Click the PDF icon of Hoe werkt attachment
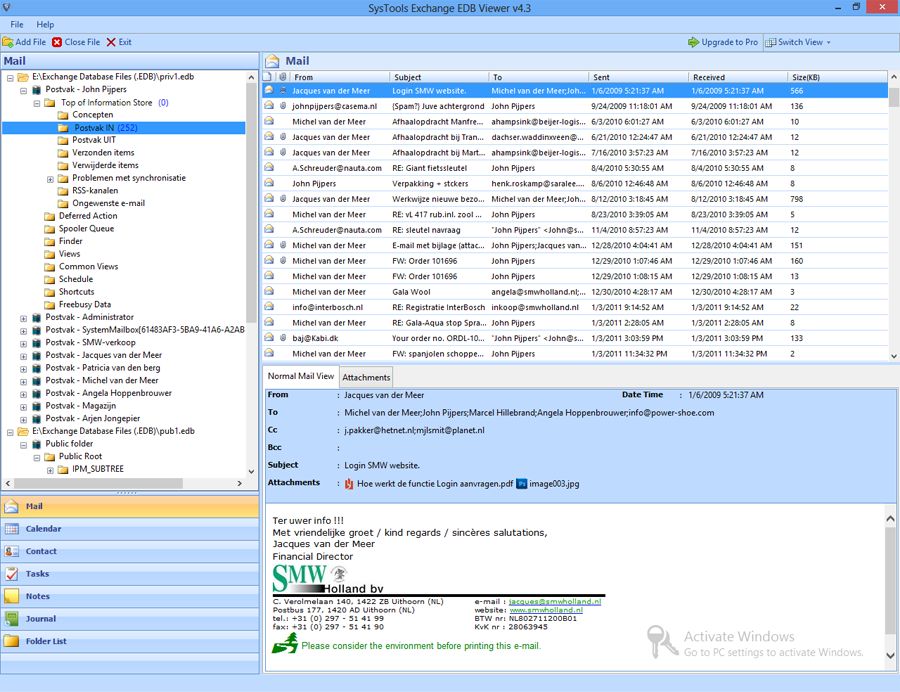The image size is (900, 692). pyautogui.click(x=349, y=484)
